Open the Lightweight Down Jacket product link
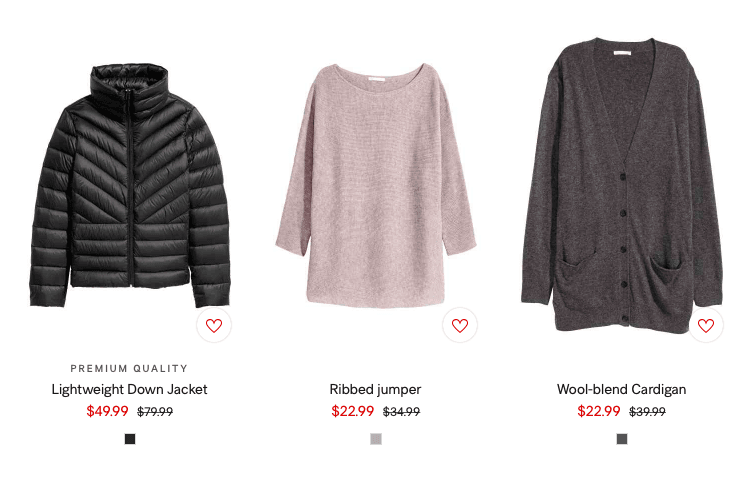 pos(129,389)
